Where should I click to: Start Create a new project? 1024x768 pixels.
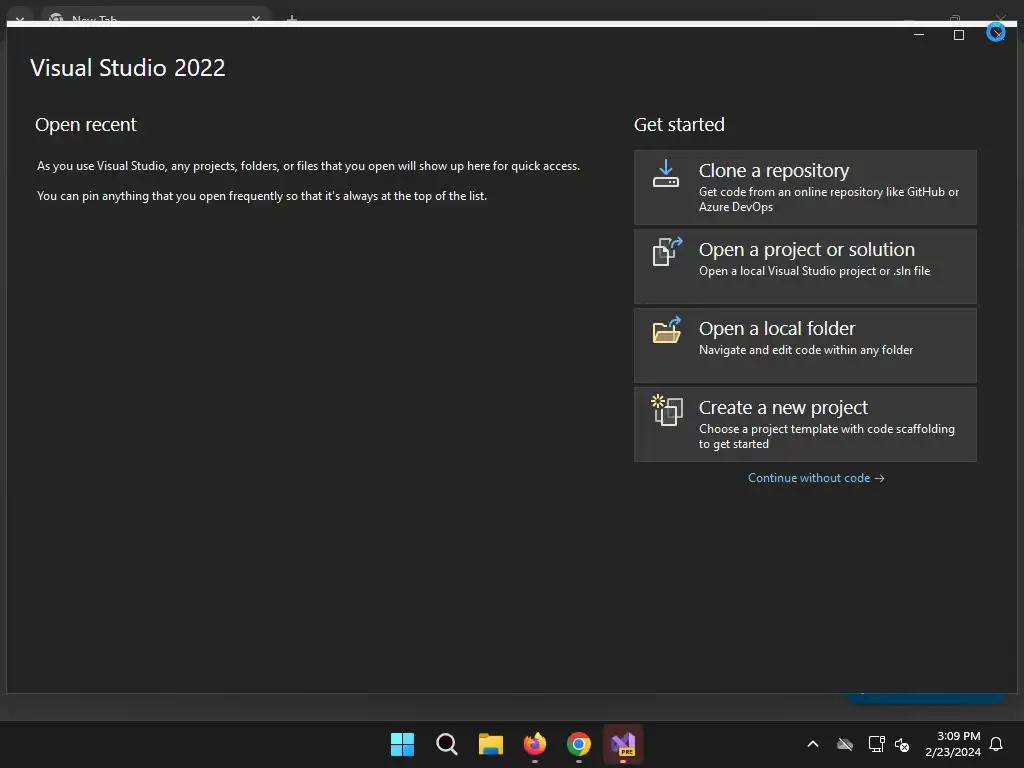(805, 424)
